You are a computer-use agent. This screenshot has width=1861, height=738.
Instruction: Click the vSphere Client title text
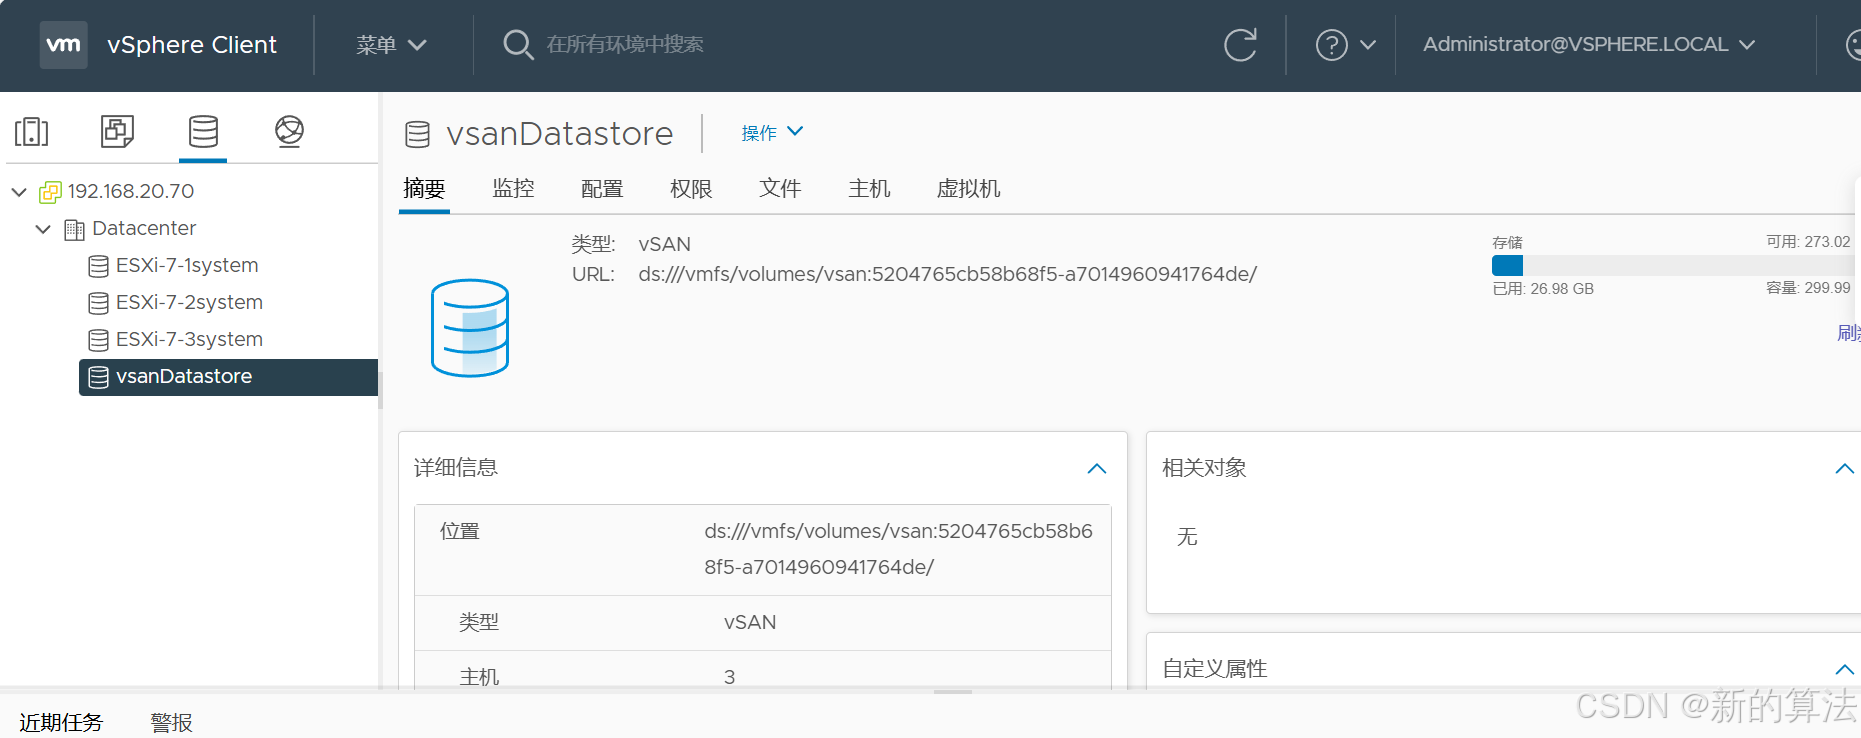click(192, 45)
